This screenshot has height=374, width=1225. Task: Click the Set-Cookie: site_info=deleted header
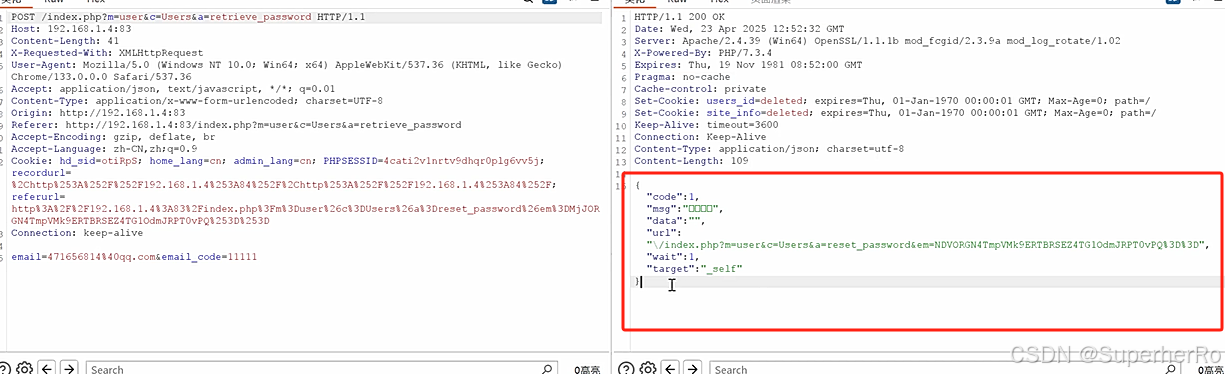895,112
